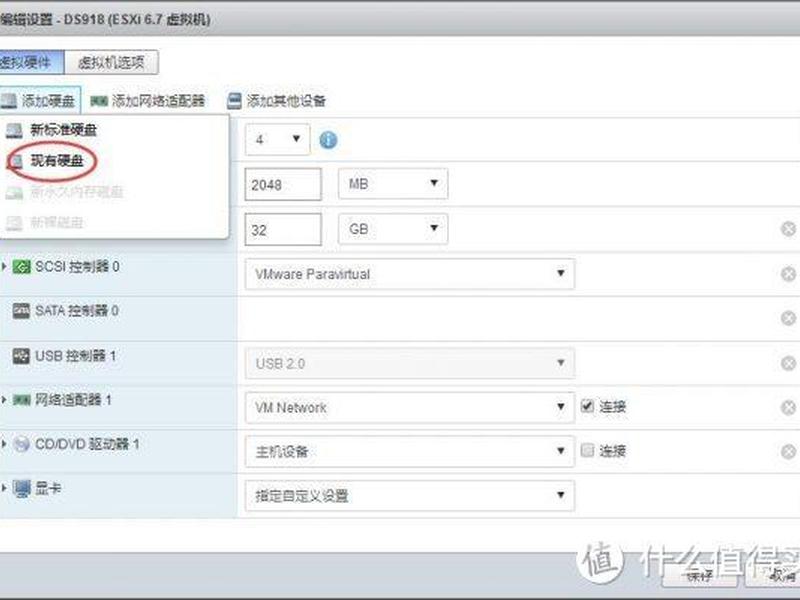Image resolution: width=800 pixels, height=600 pixels.
Task: Open the VM Network dropdown
Action: [410, 407]
